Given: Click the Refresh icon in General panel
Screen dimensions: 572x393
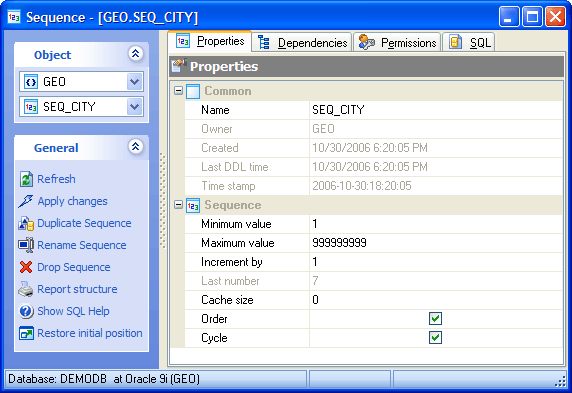Looking at the screenshot, I should (x=26, y=179).
